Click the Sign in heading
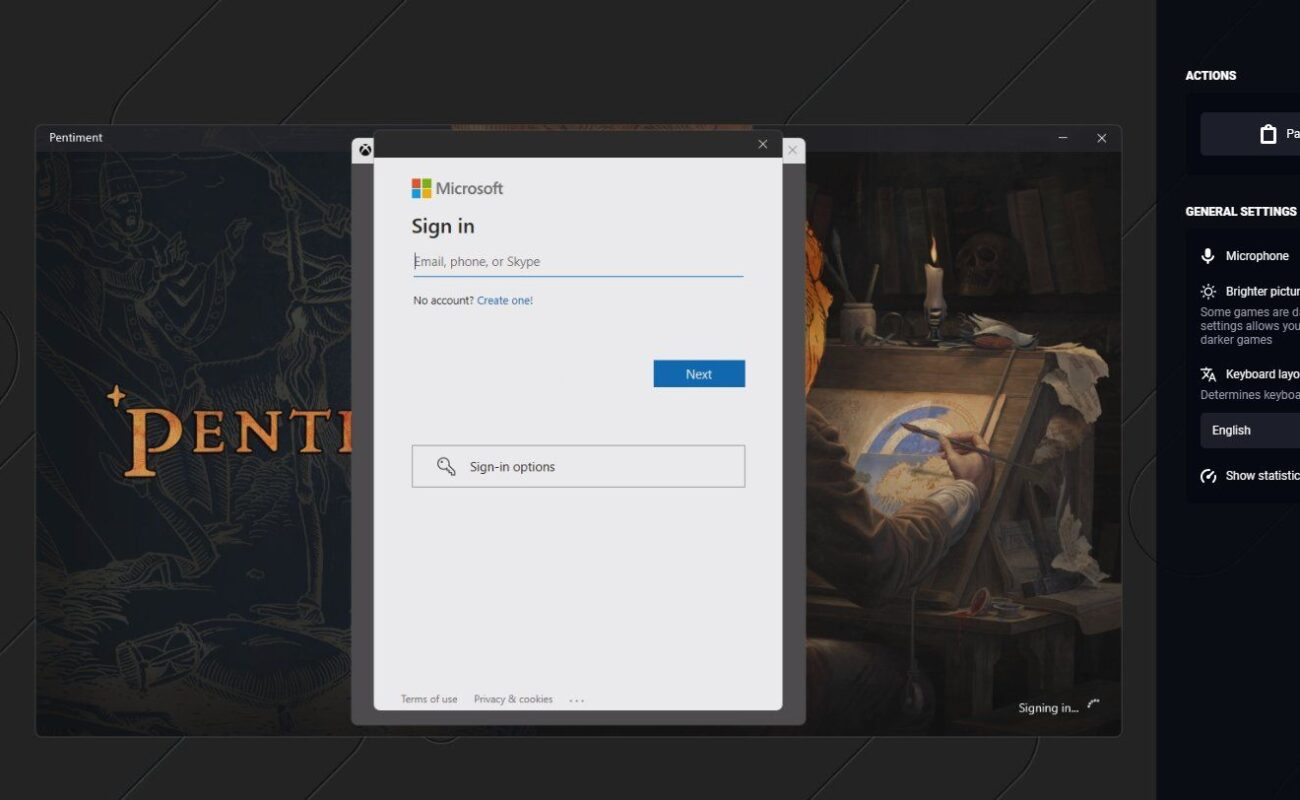The width and height of the screenshot is (1300, 800). coord(443,226)
